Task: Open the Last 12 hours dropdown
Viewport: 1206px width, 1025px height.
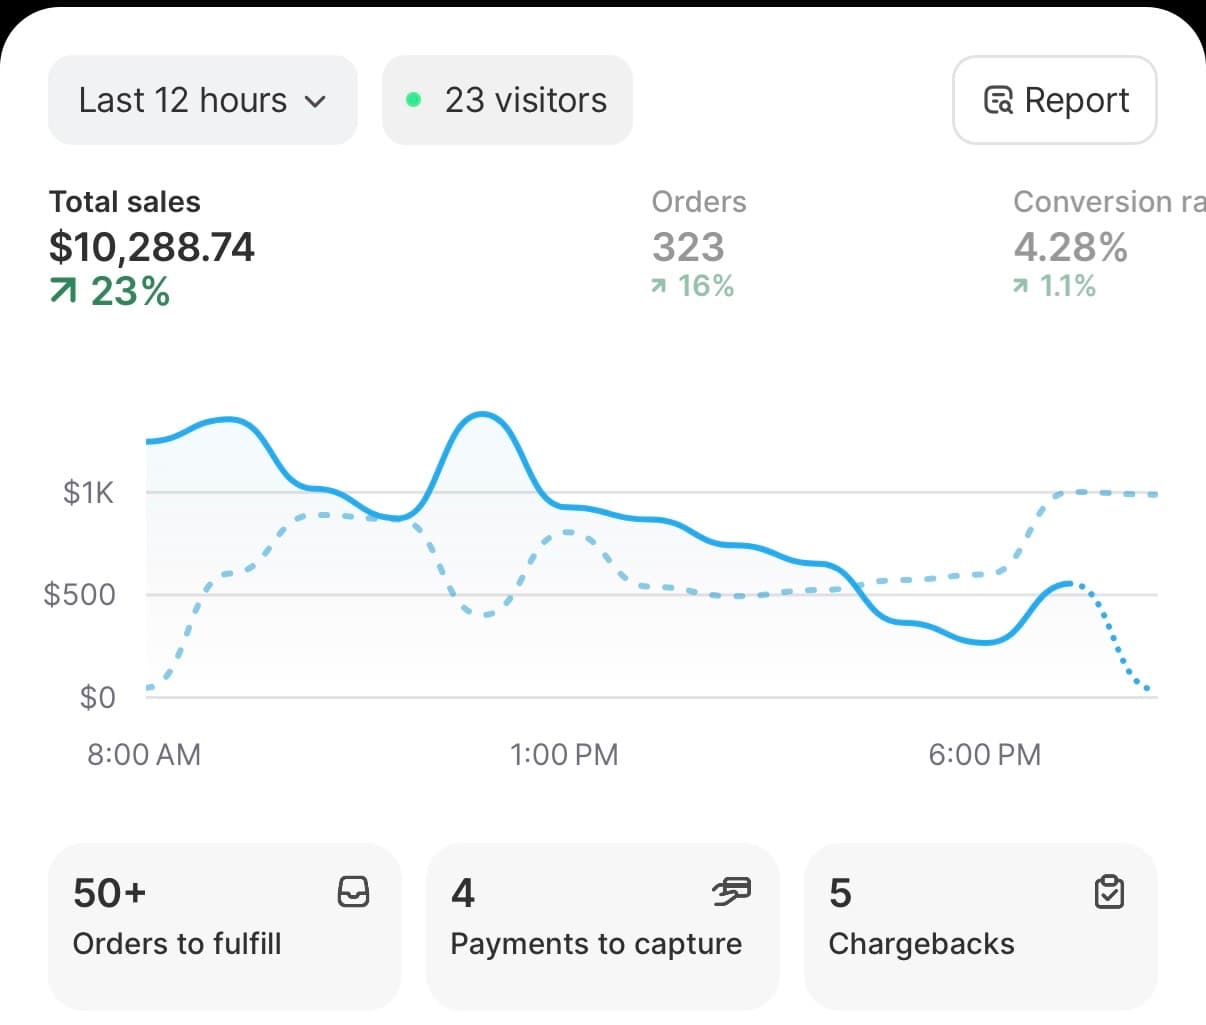Action: [x=202, y=99]
